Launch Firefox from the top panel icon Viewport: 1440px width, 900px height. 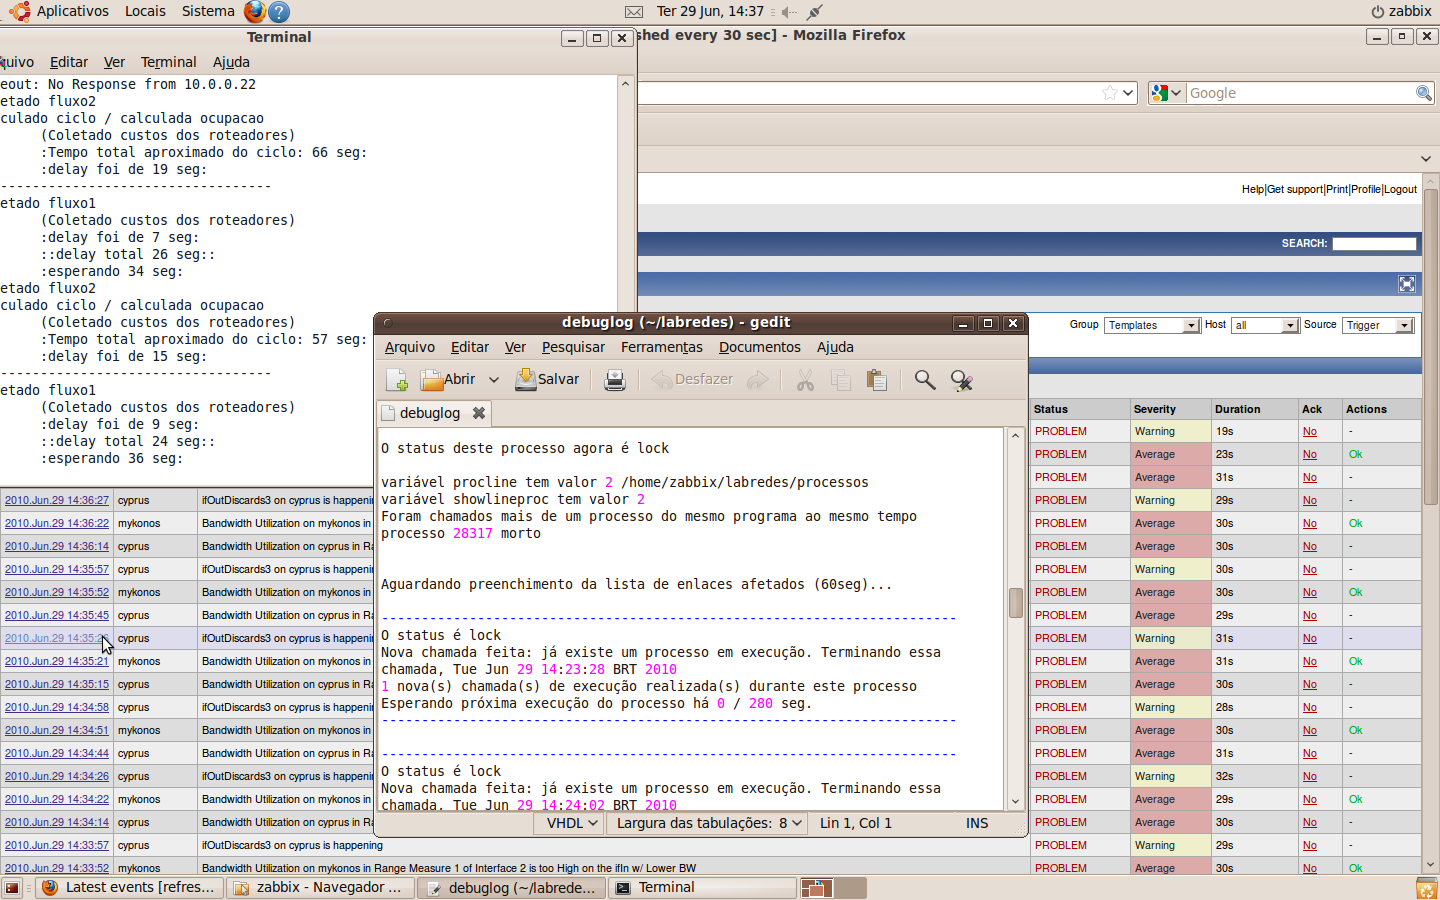(x=255, y=11)
